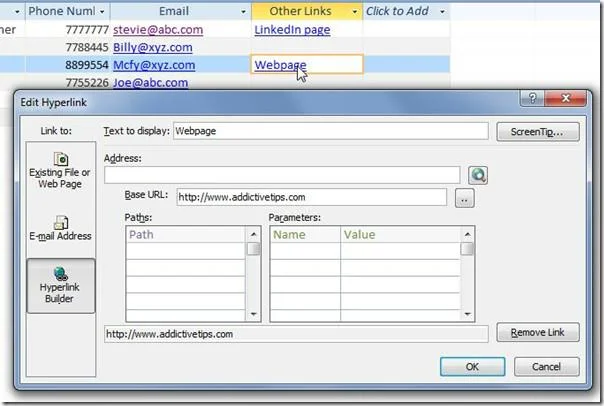Click the Remove Link button
604x406 pixels.
[x=538, y=332]
